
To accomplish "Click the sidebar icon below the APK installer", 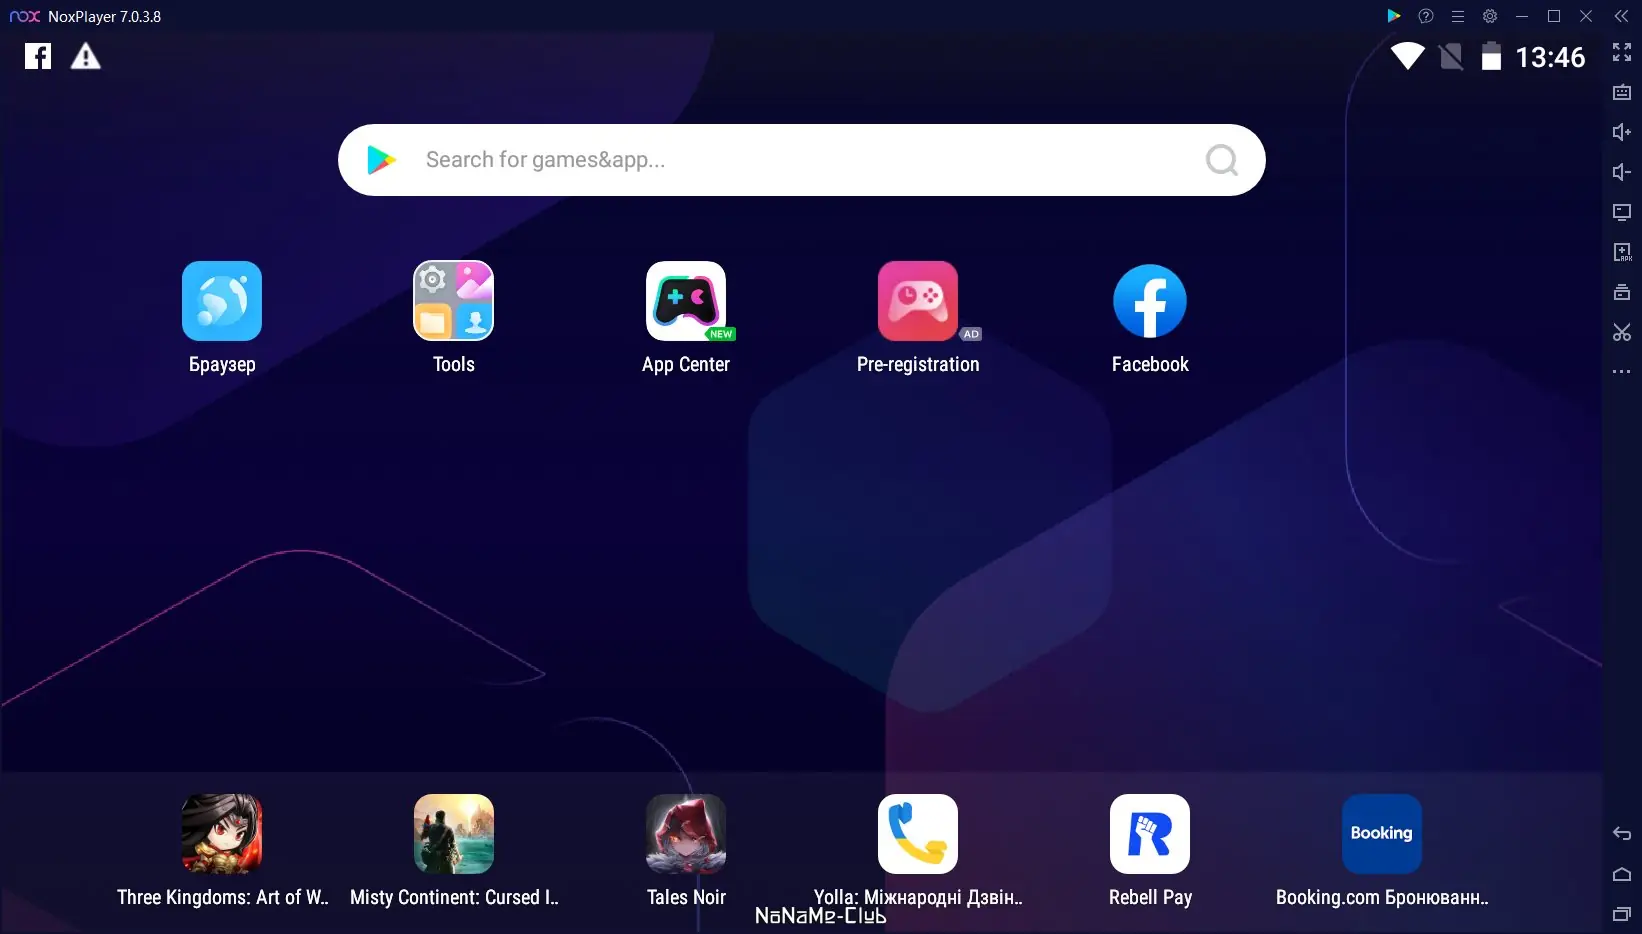I will pyautogui.click(x=1622, y=292).
